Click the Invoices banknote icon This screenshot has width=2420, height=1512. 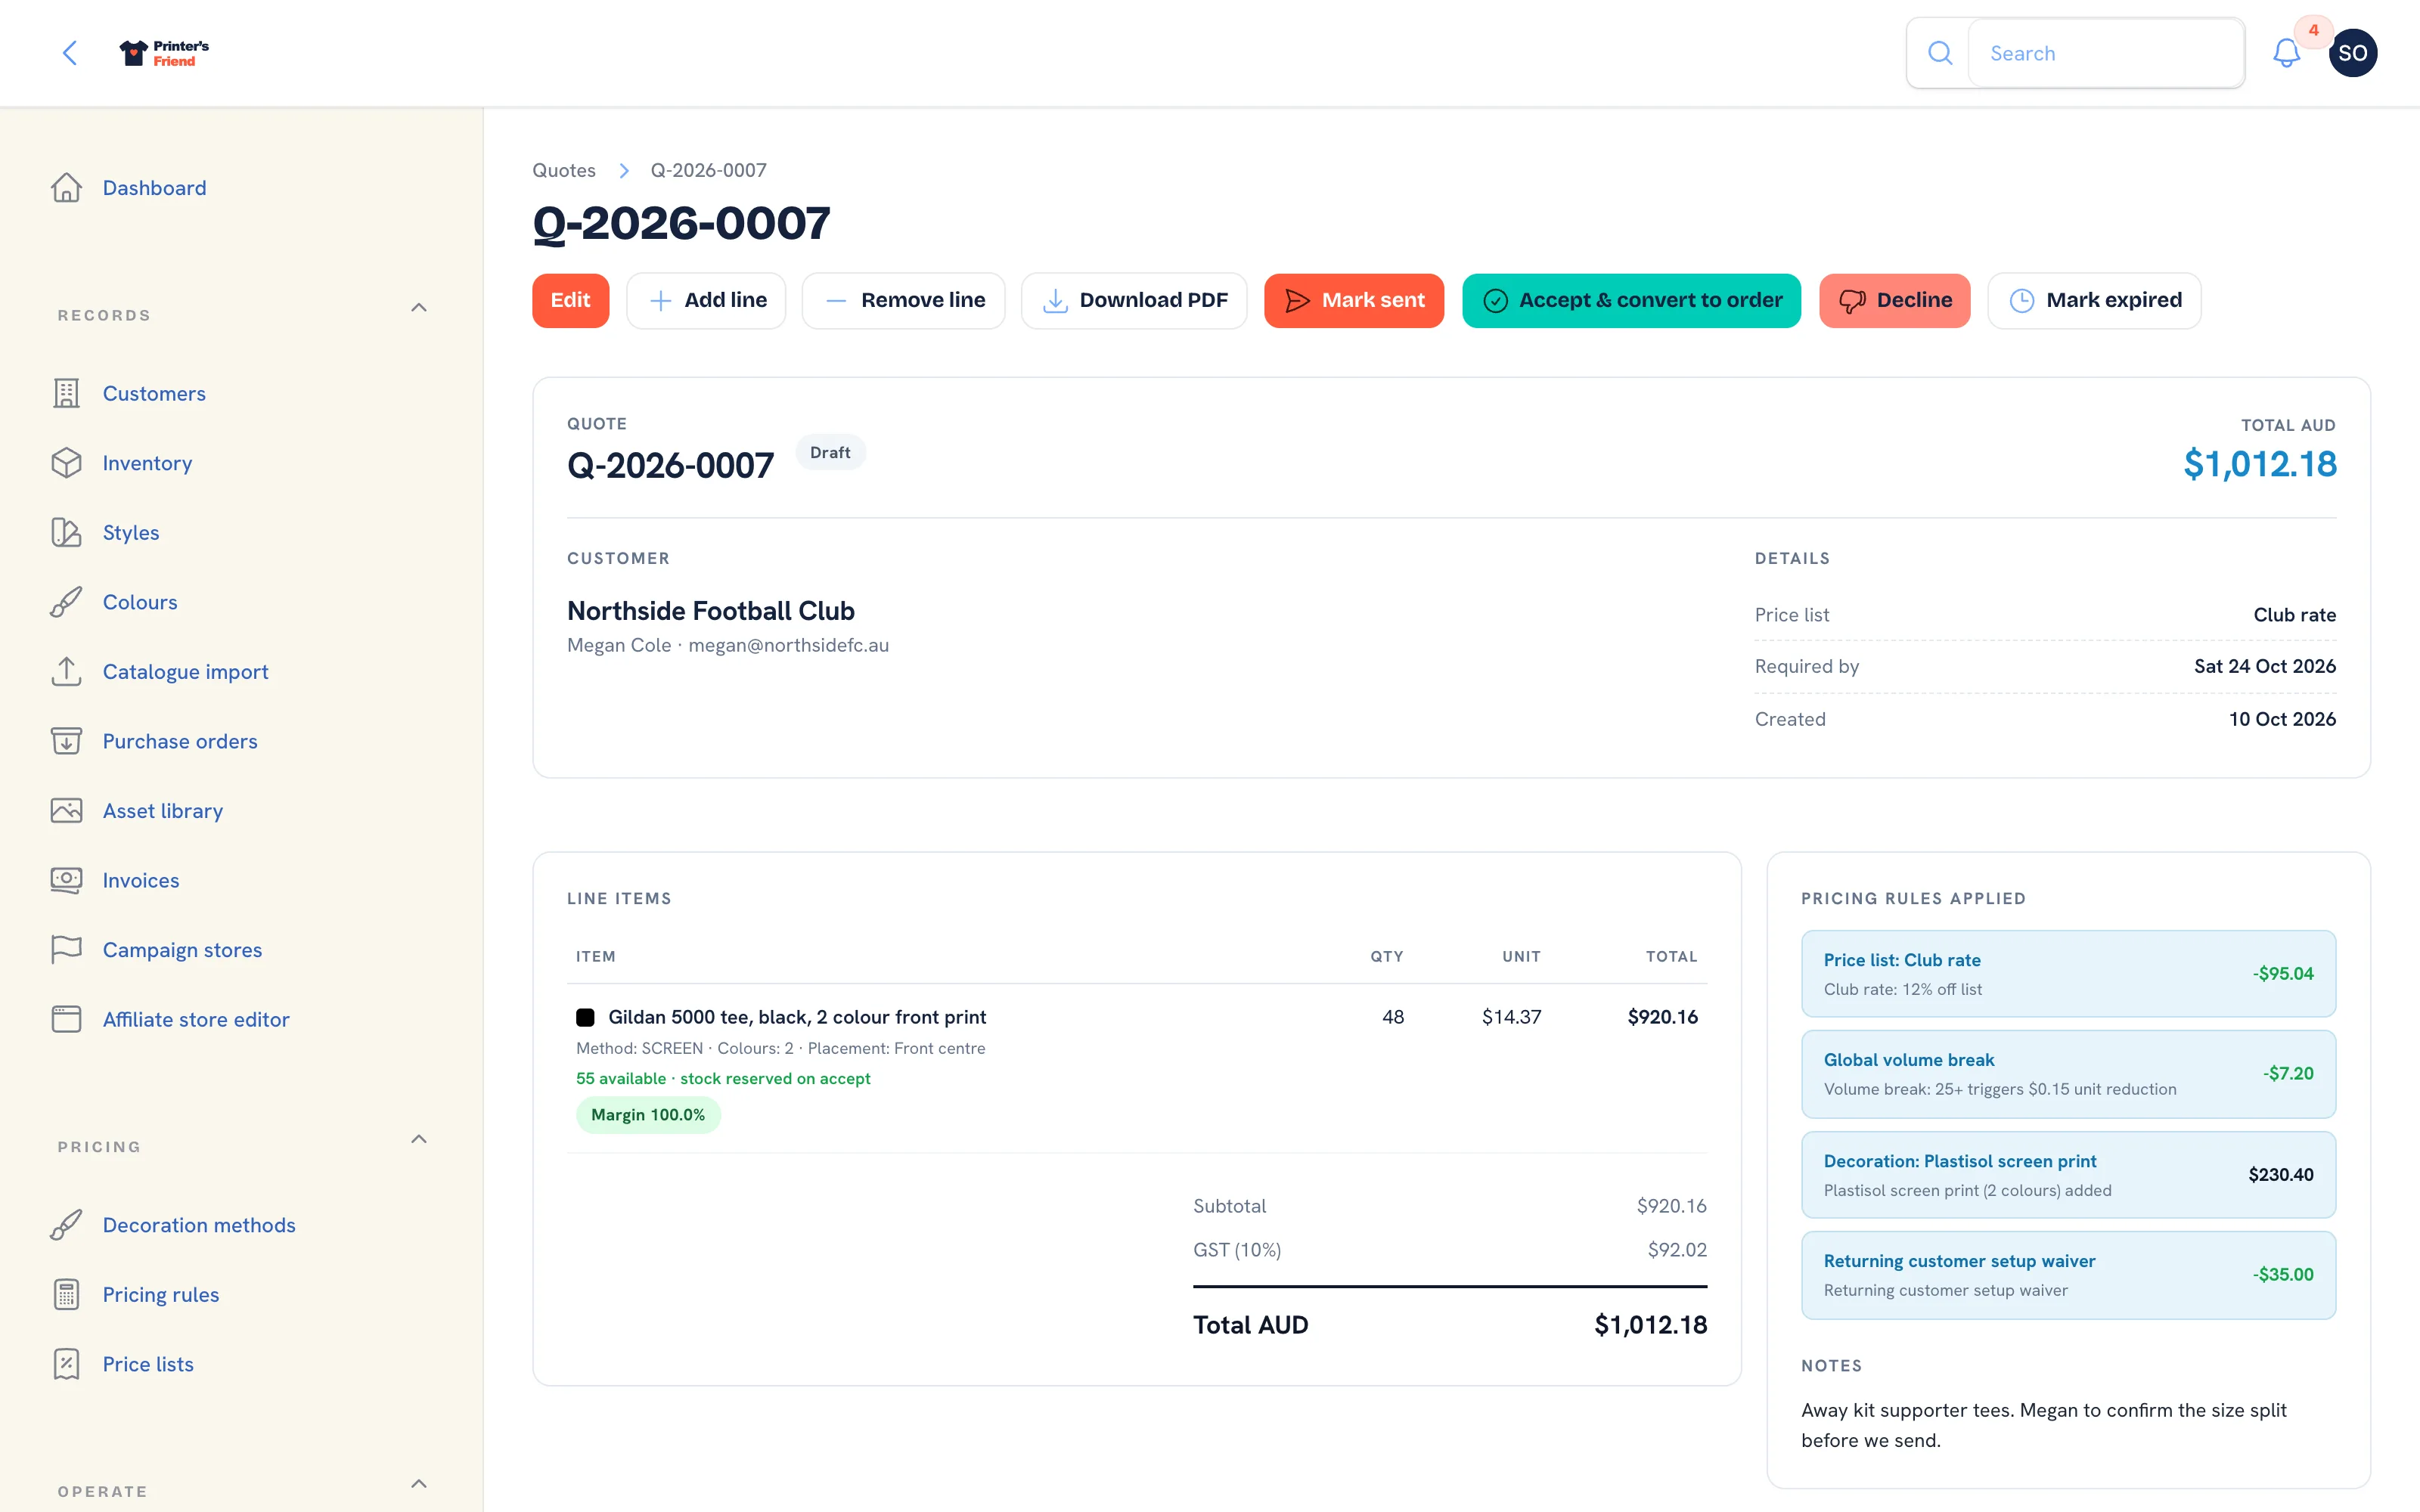(67, 880)
